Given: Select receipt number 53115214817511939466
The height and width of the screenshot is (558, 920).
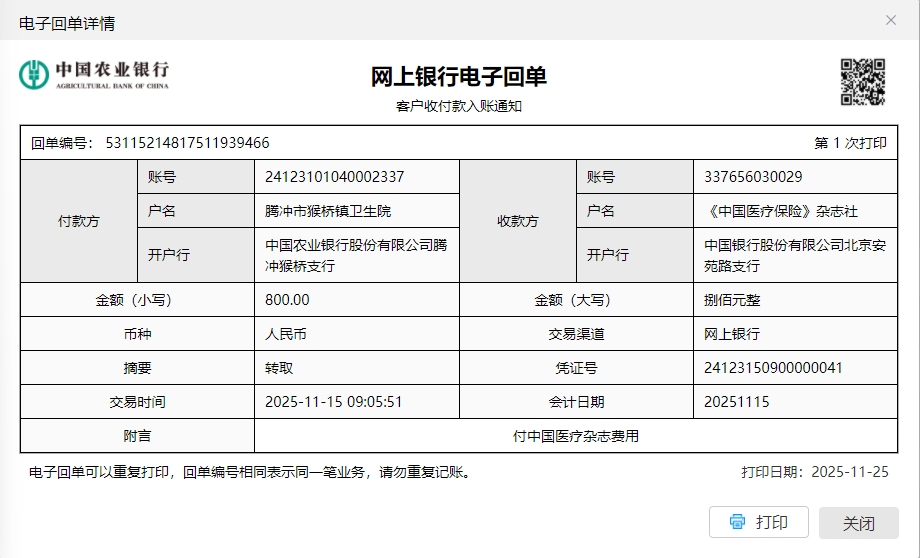Looking at the screenshot, I should pyautogui.click(x=187, y=143).
